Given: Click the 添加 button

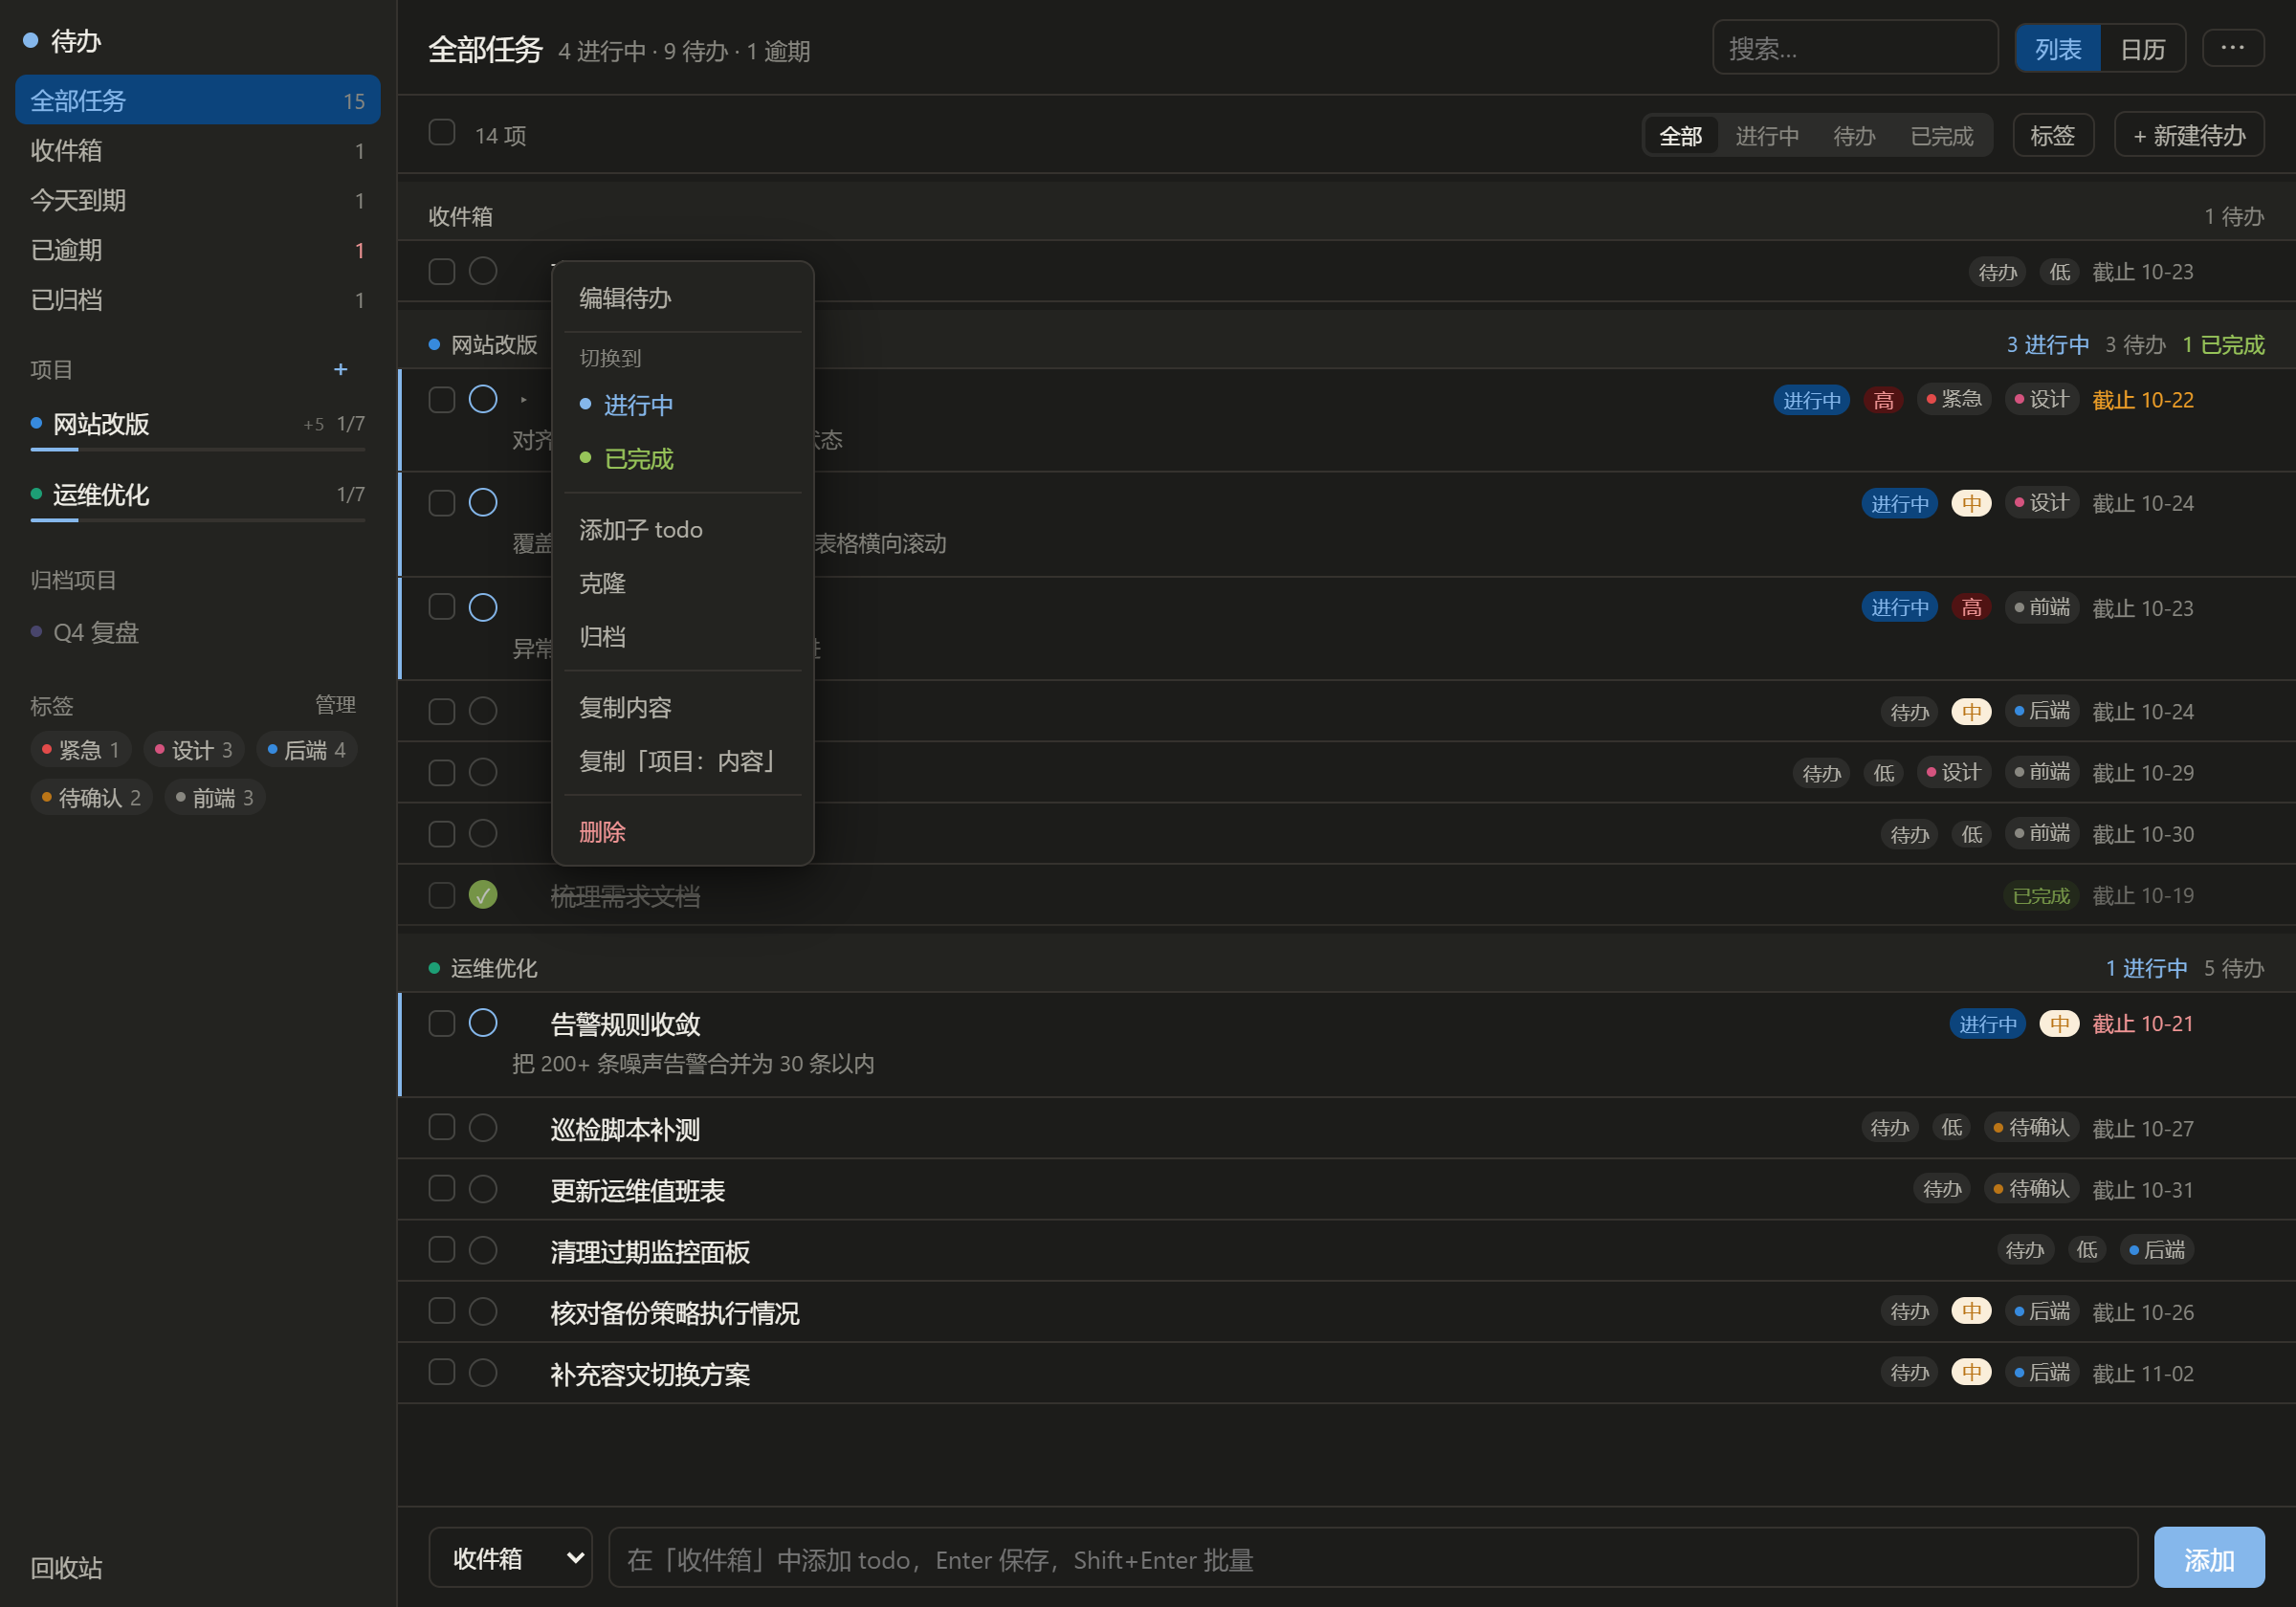Looking at the screenshot, I should (2208, 1558).
